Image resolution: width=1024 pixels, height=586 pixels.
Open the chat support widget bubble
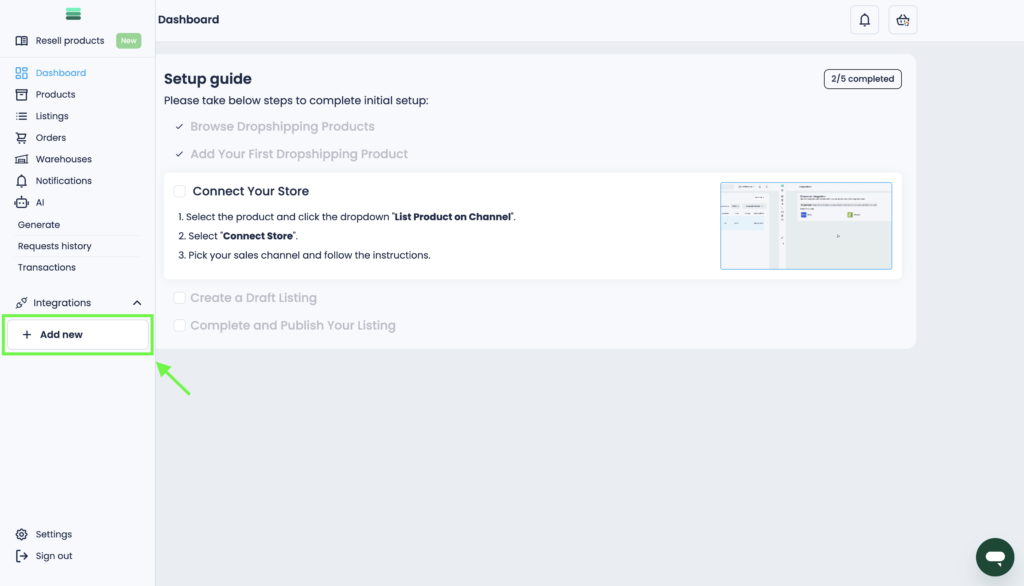click(x=994, y=557)
